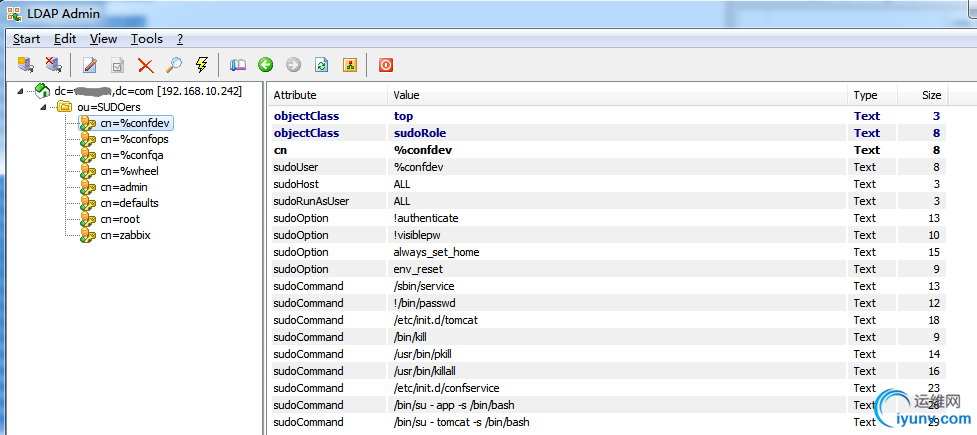Sort by the Size column header

923,95
